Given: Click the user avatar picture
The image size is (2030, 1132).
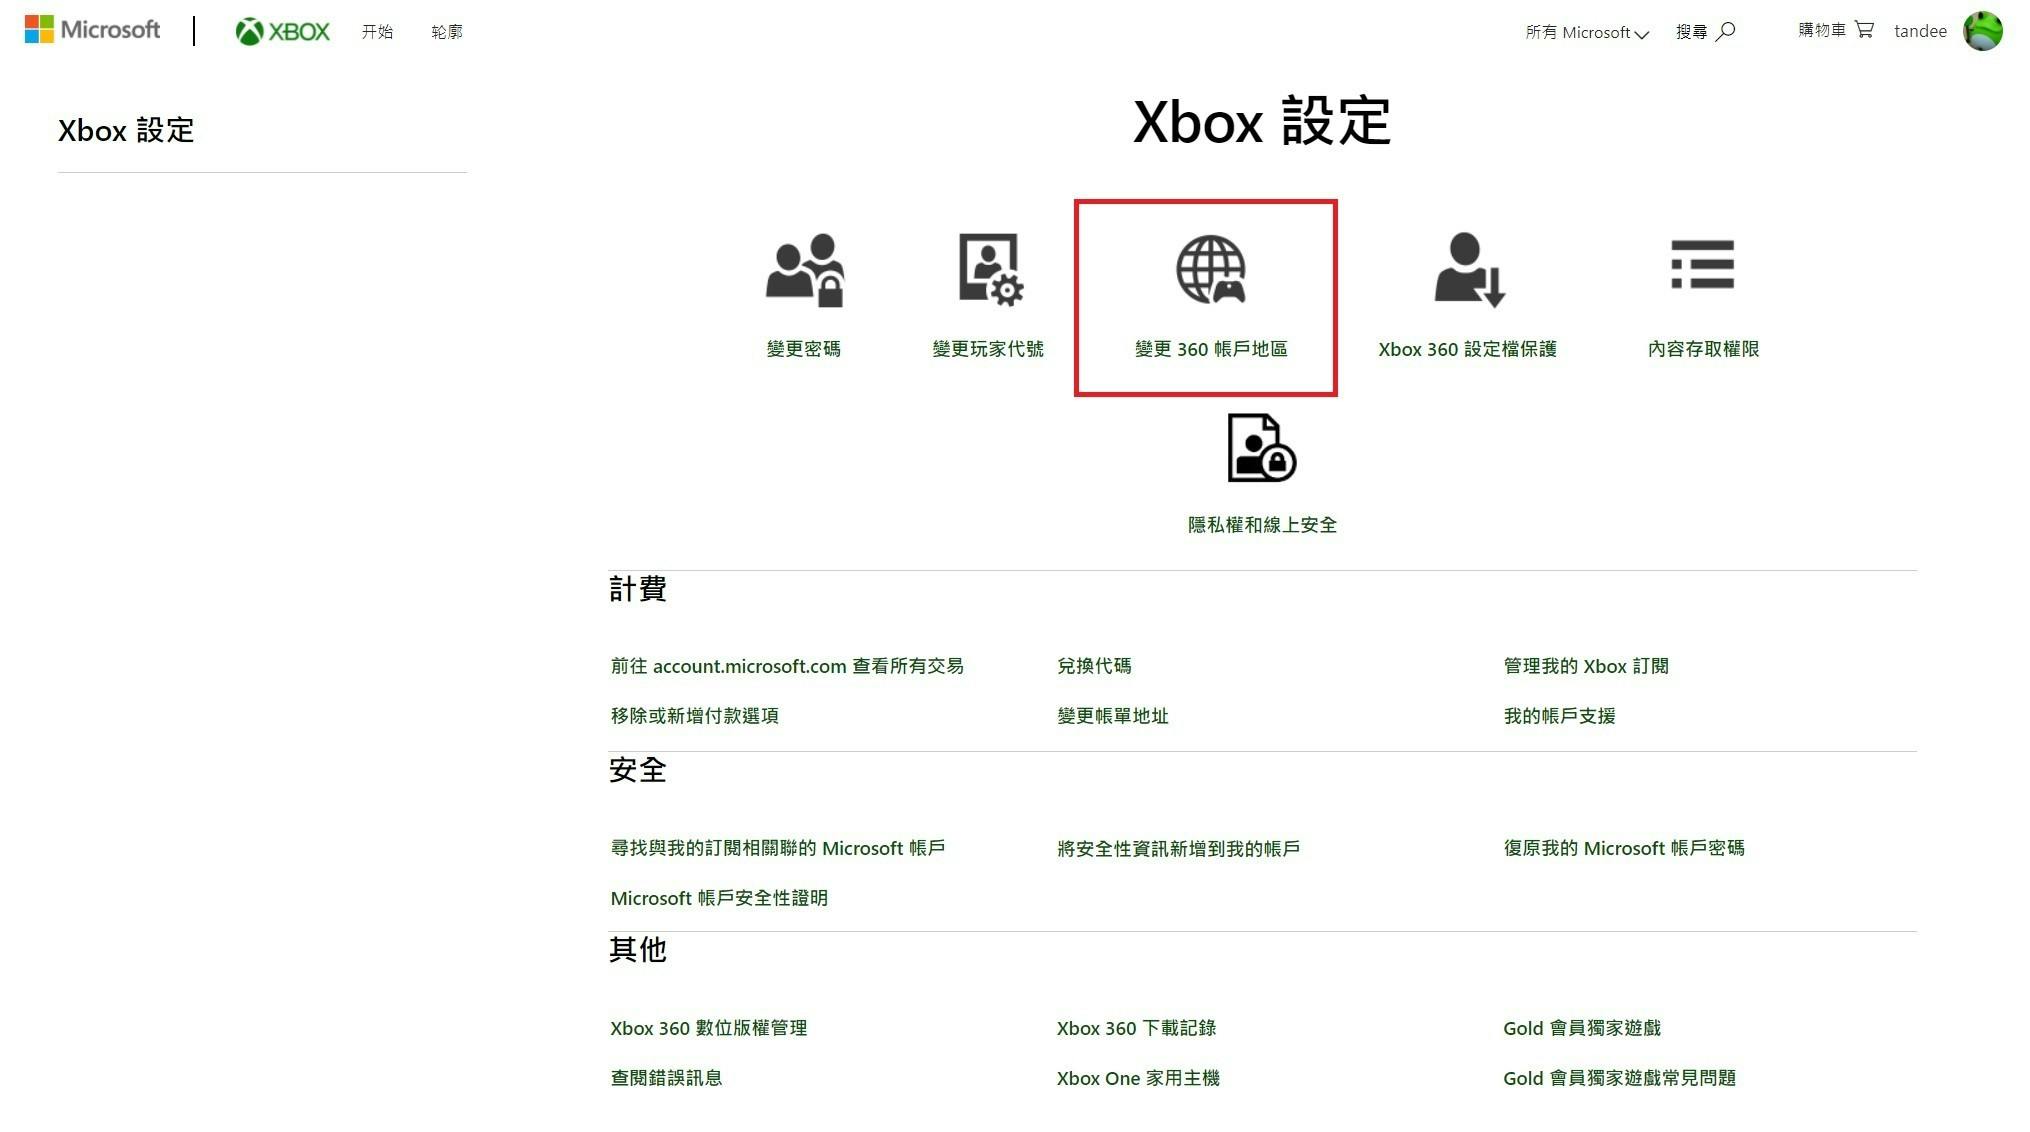Looking at the screenshot, I should pos(1982,31).
